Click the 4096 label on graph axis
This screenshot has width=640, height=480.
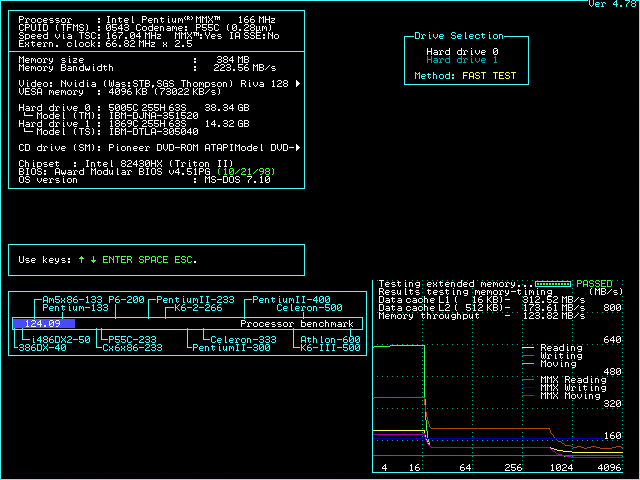point(609,468)
